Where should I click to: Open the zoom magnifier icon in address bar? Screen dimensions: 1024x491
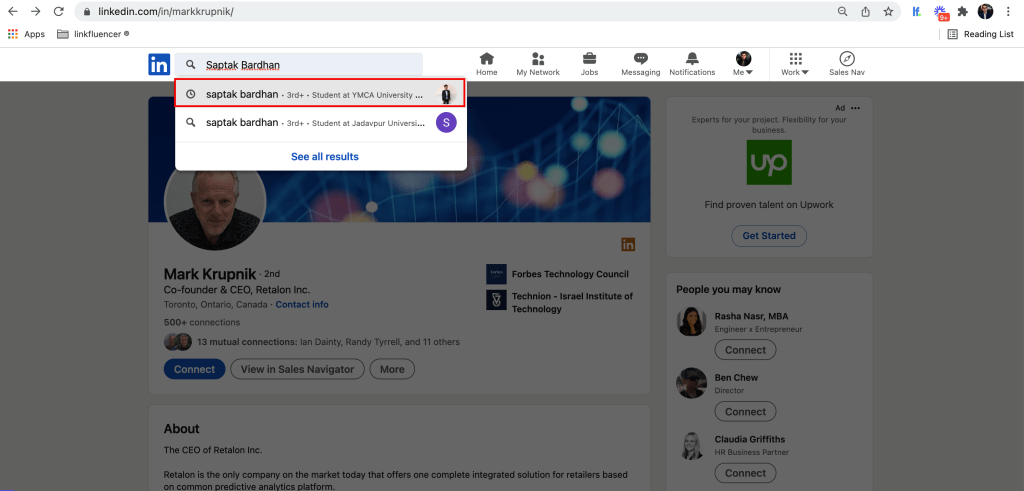point(843,11)
